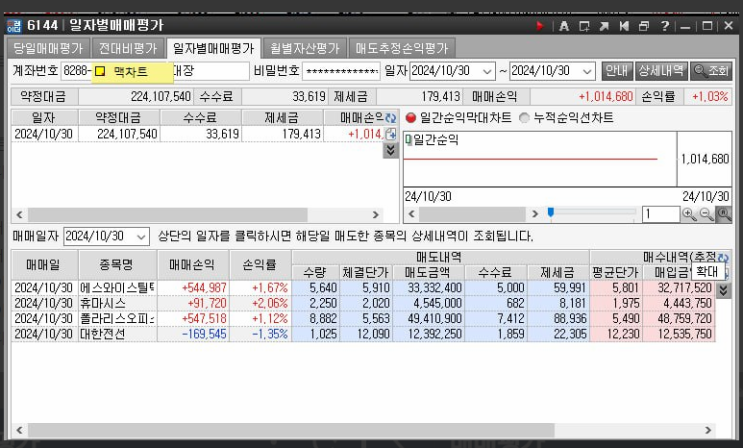Click 종목명 column header

pyautogui.click(x=117, y=265)
